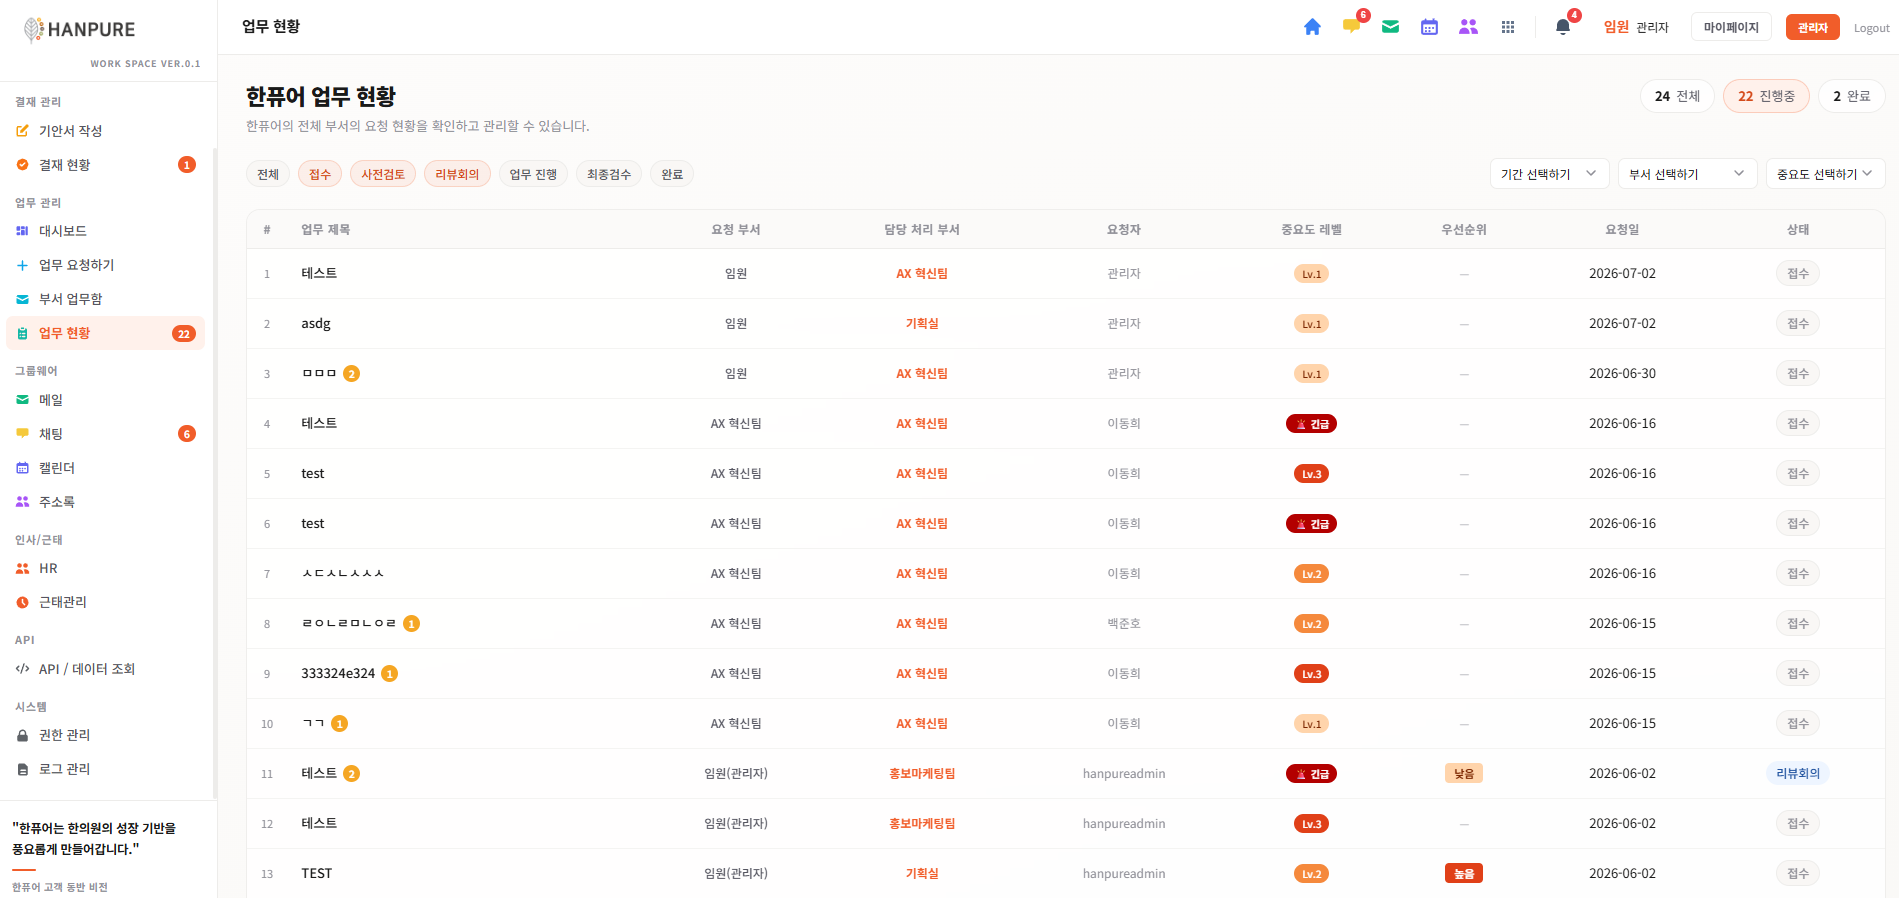
Task: Click the 요청일 column header
Action: click(1622, 230)
